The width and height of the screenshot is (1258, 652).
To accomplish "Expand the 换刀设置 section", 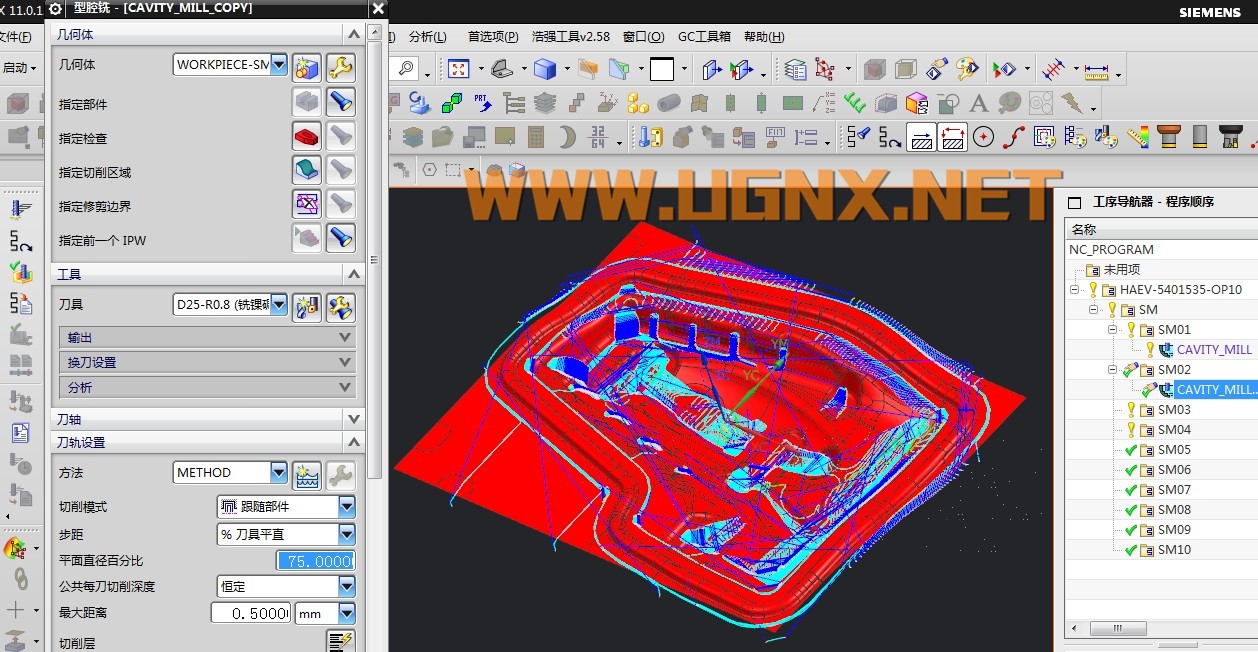I will (x=207, y=362).
